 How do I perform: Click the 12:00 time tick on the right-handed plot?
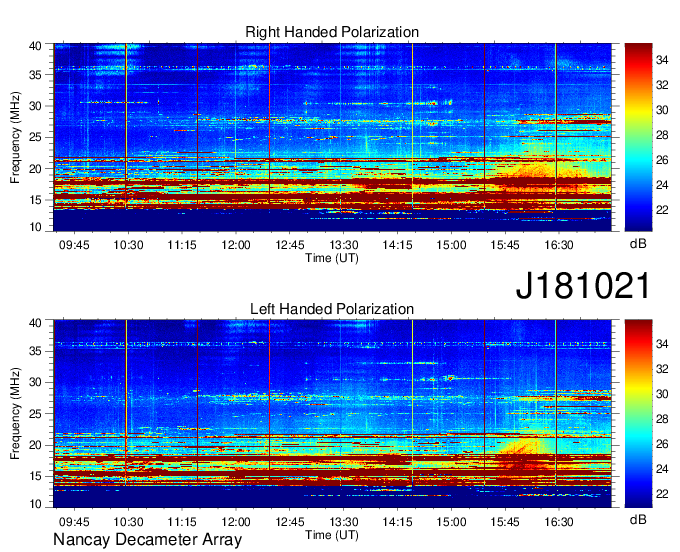236,245
